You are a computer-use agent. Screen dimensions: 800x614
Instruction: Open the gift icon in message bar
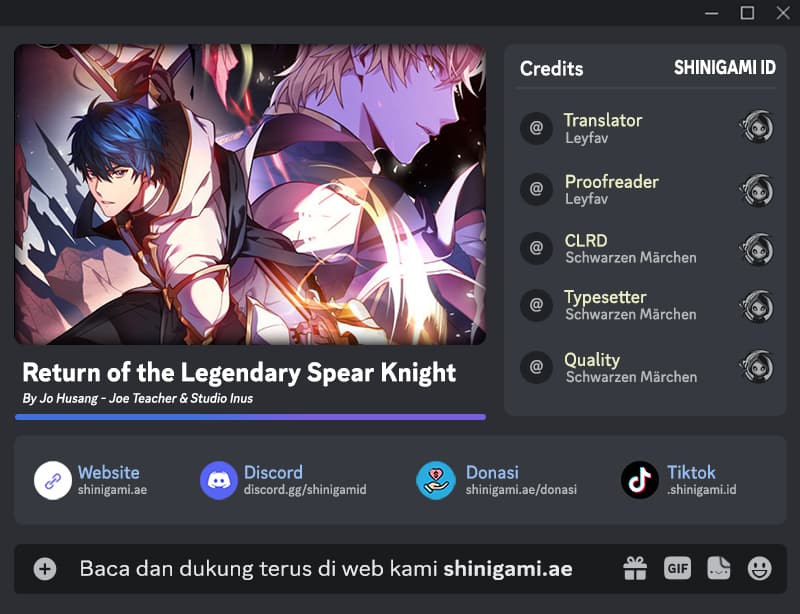[635, 569]
